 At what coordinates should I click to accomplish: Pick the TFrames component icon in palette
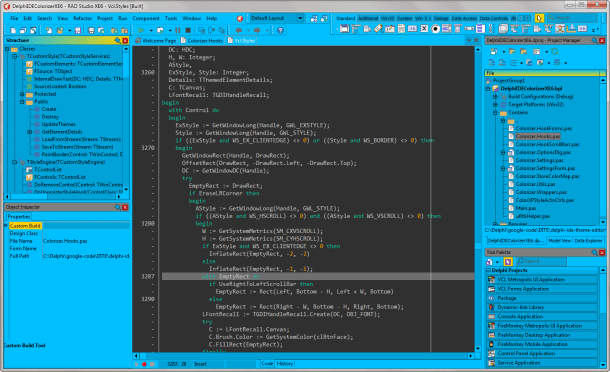[x=345, y=28]
